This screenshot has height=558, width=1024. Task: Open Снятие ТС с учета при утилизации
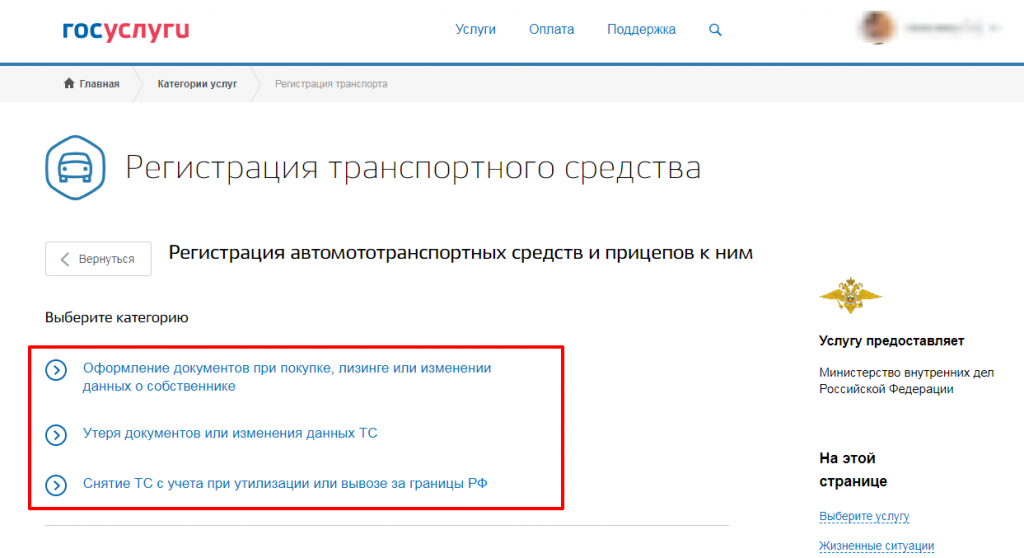click(285, 484)
